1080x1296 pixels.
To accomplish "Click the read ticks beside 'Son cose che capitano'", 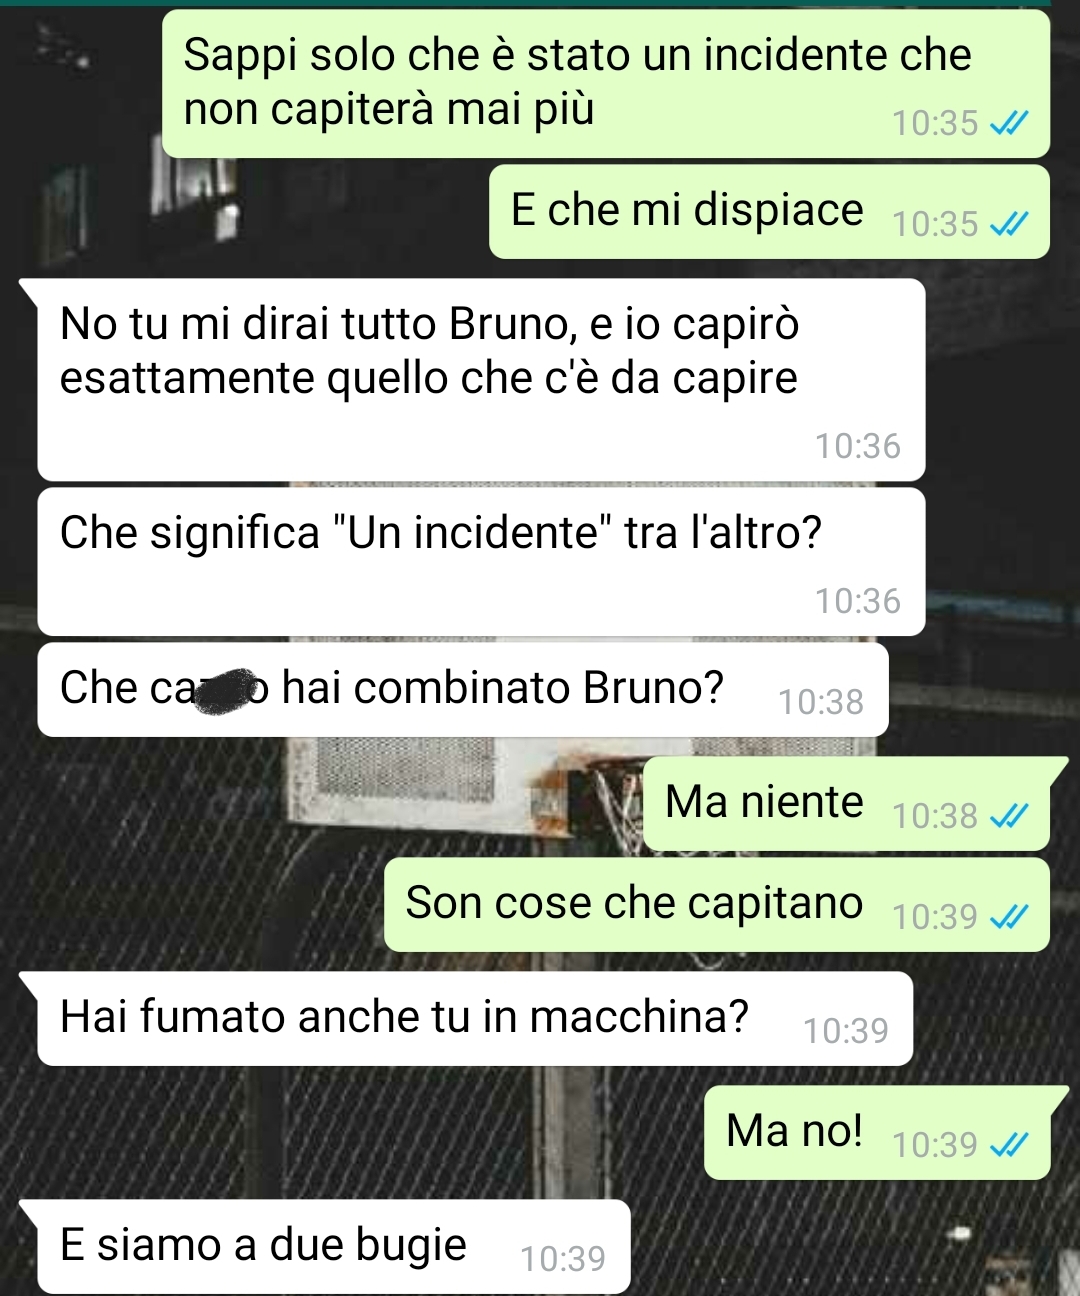I will tap(1008, 917).
